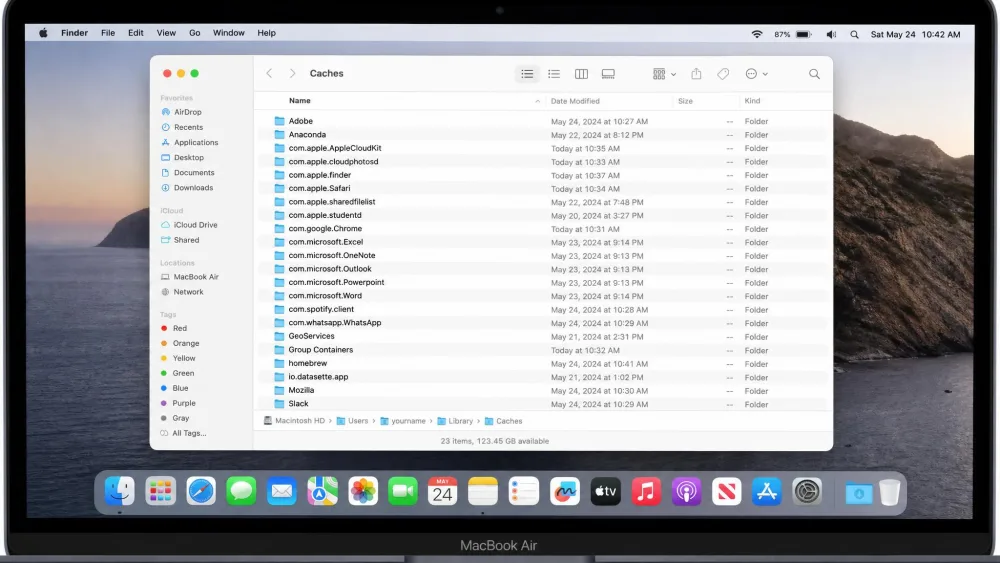Open the Group By dropdown in toolbar
Image resolution: width=1000 pixels, height=563 pixels.
664,74
